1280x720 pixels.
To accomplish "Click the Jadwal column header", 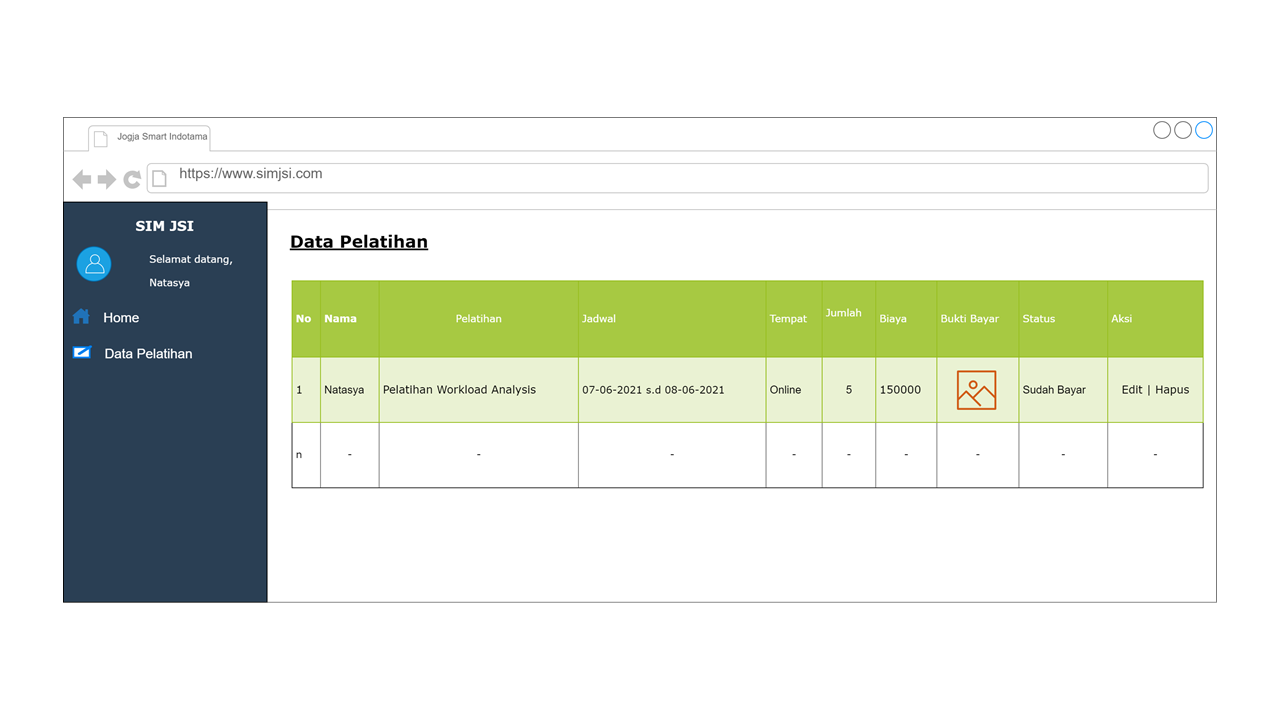I will 599,319.
